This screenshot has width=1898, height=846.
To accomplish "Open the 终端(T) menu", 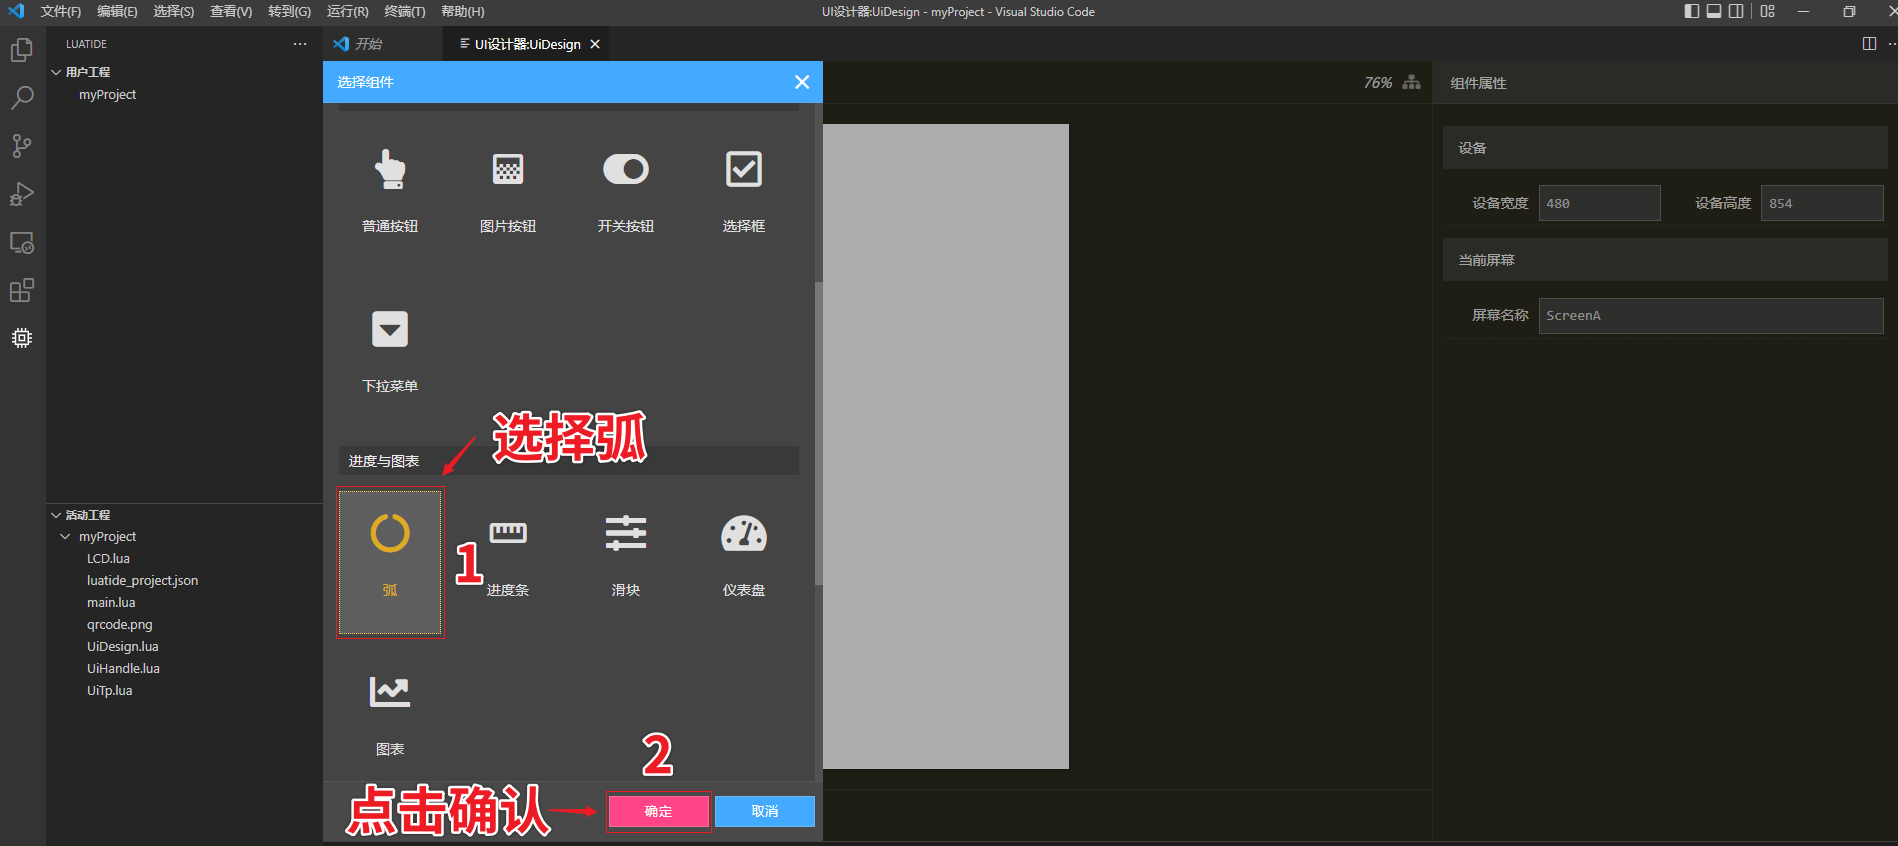I will 404,12.
